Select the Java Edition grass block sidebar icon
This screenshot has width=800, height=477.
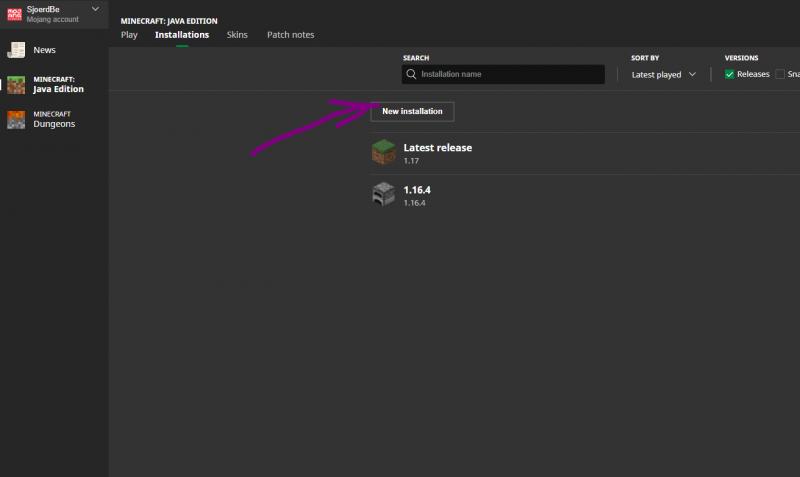pyautogui.click(x=17, y=85)
